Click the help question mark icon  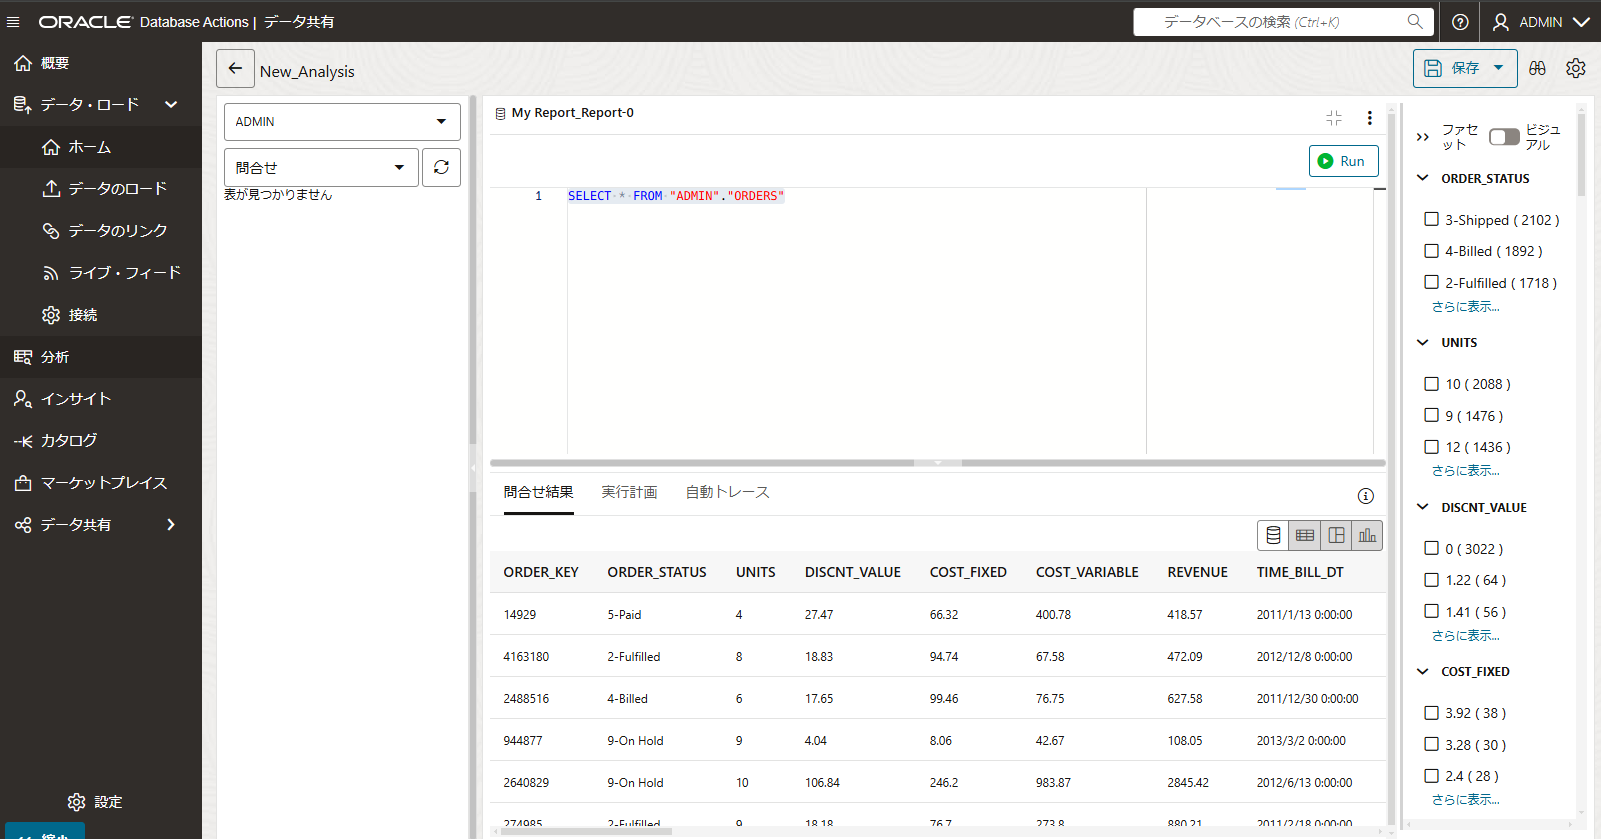tap(1460, 22)
